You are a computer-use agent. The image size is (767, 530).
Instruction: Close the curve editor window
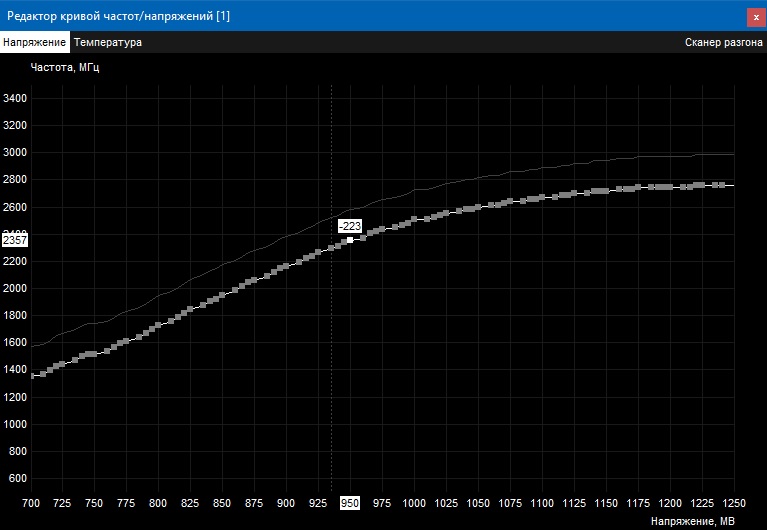click(756, 17)
